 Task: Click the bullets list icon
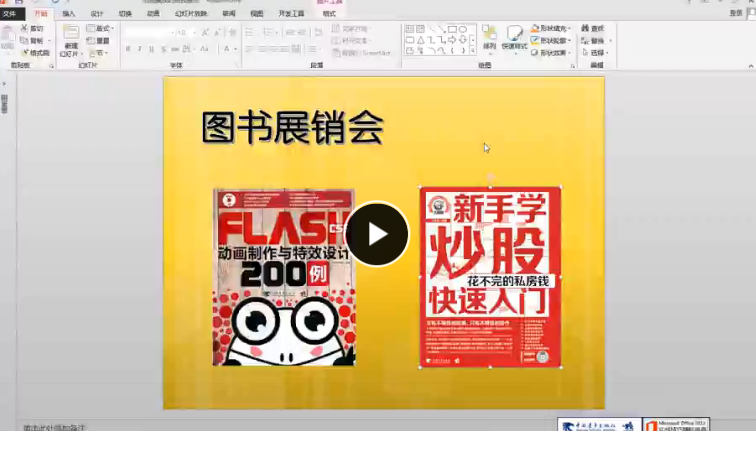tap(249, 32)
